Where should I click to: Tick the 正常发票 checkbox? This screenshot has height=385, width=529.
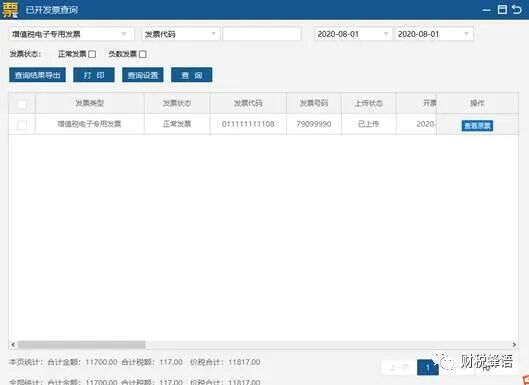coord(92,54)
